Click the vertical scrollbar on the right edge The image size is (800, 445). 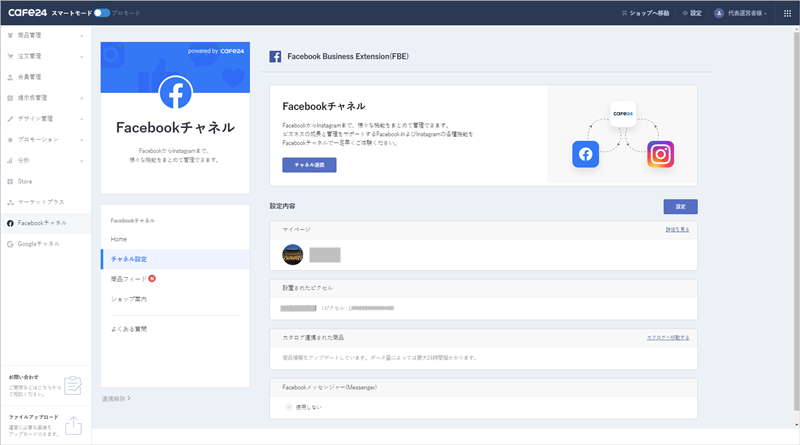796,220
